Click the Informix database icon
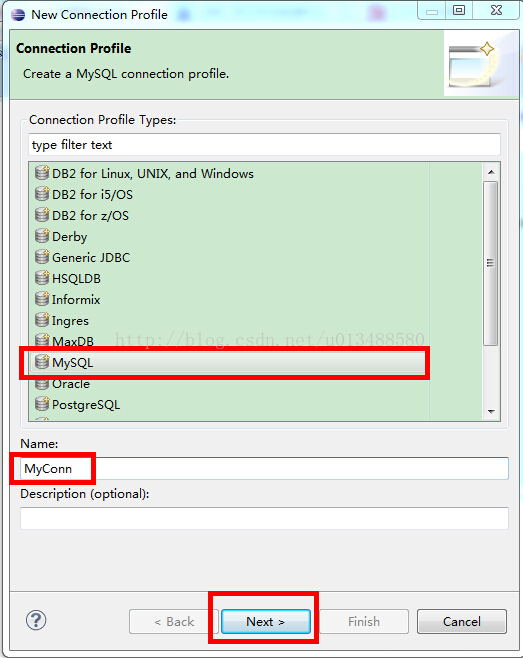 (x=42, y=298)
